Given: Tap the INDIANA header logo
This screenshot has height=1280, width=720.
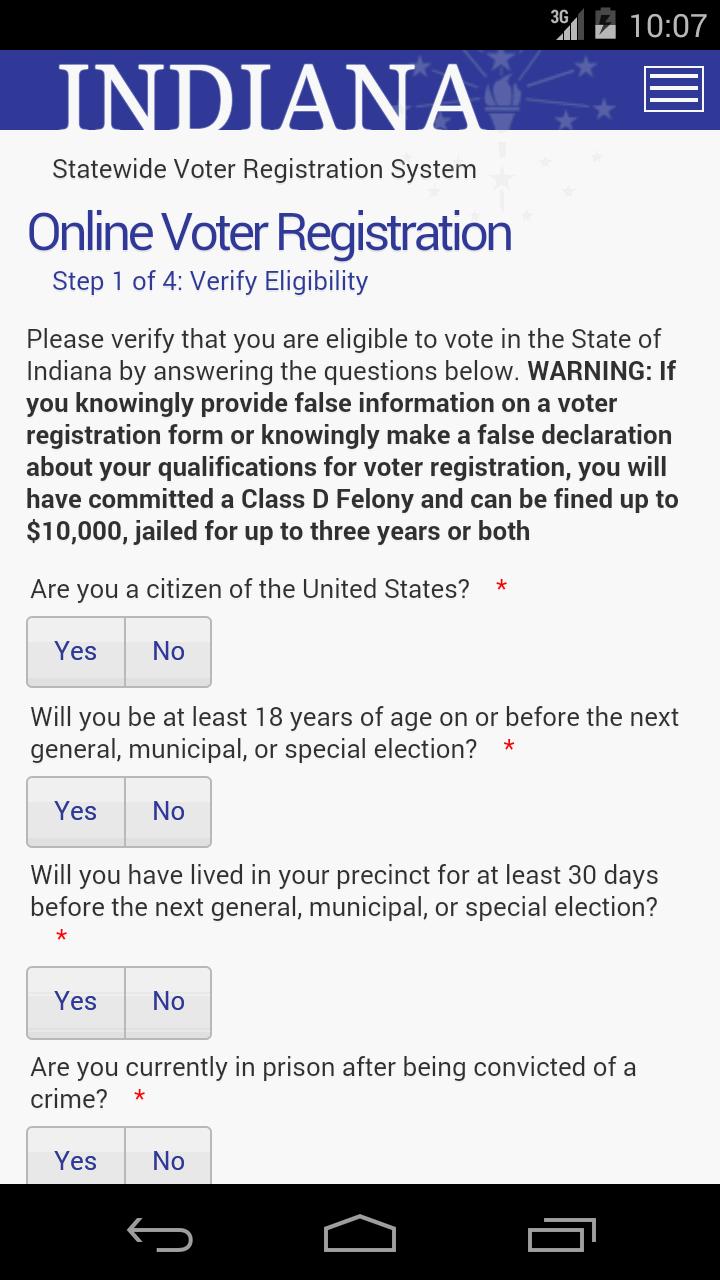Looking at the screenshot, I should pyautogui.click(x=270, y=90).
